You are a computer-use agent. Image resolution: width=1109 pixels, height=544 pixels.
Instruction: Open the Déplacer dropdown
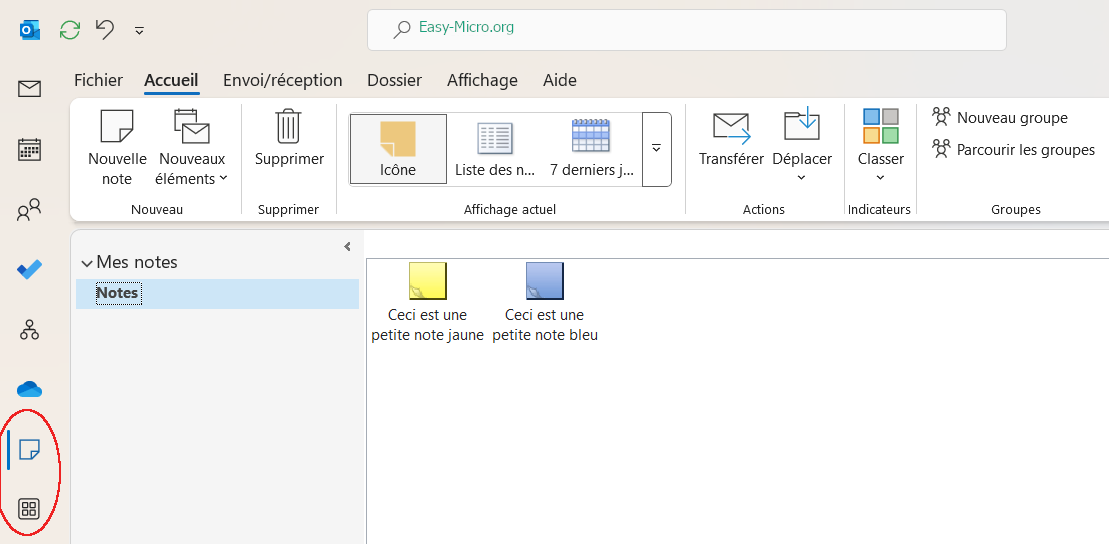802,147
